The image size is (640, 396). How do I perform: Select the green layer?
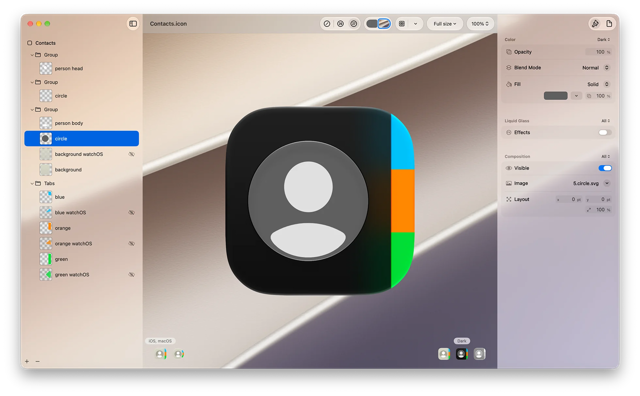coord(82,259)
